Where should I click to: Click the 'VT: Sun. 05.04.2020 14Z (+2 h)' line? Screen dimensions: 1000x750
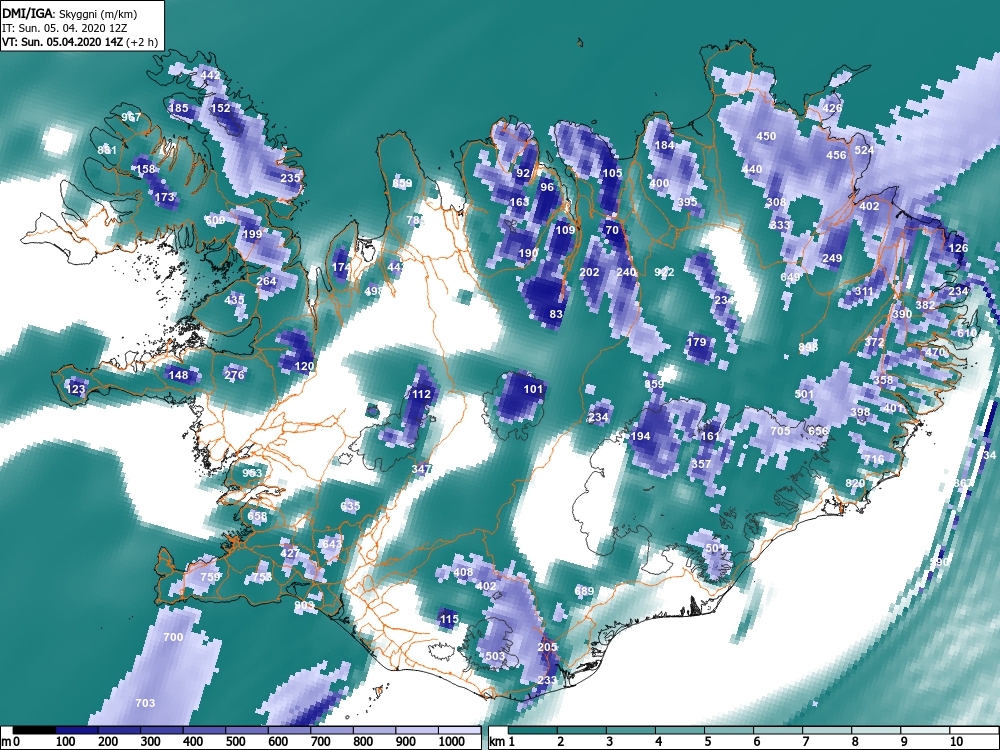[80, 42]
